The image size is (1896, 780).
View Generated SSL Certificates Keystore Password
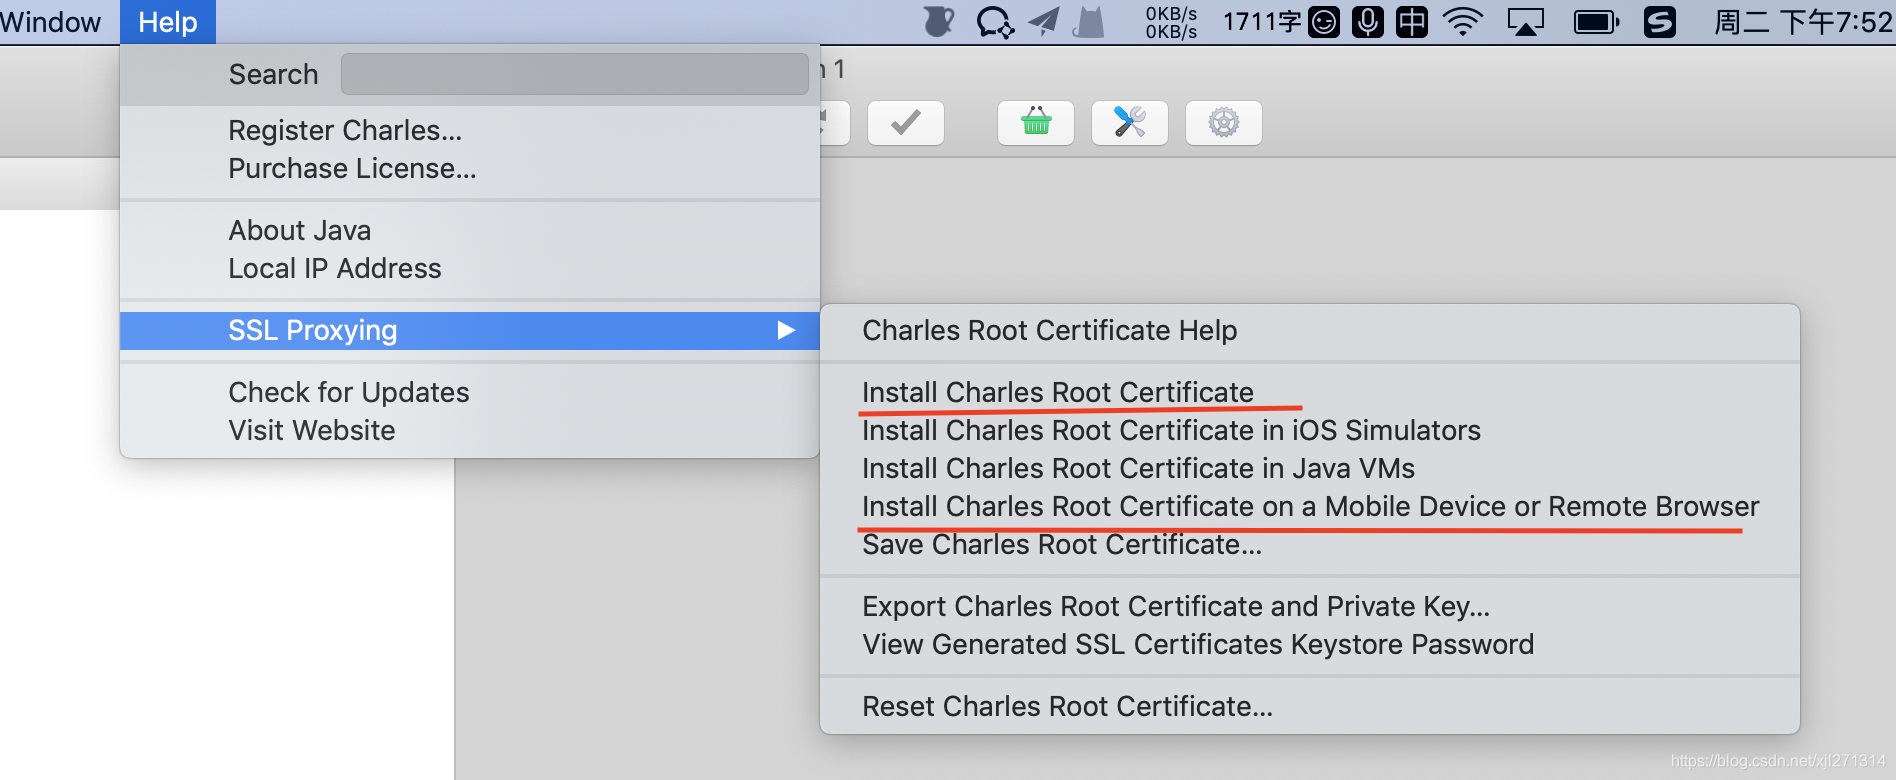click(1310, 645)
